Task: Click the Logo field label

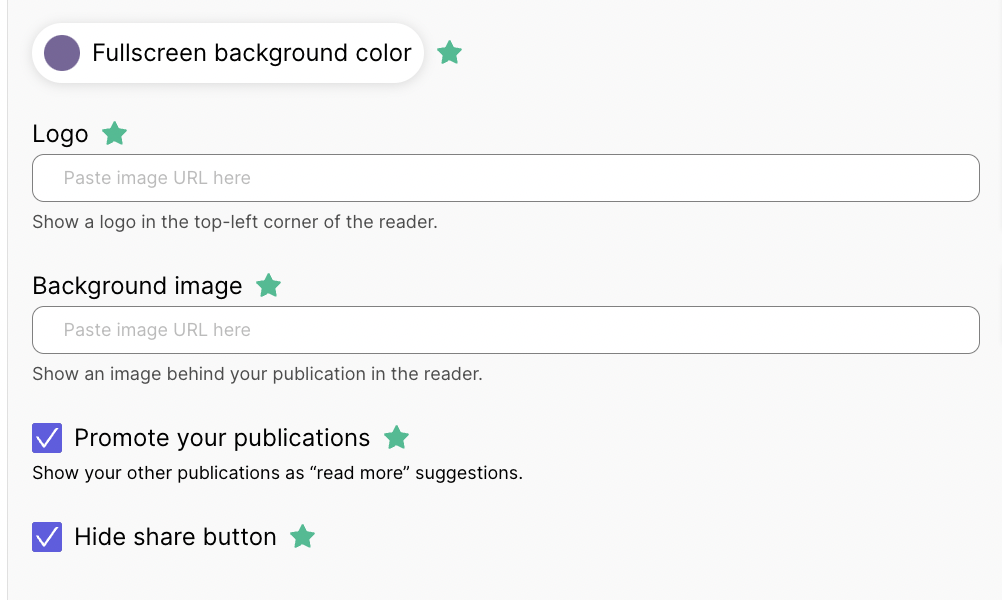Action: [60, 134]
